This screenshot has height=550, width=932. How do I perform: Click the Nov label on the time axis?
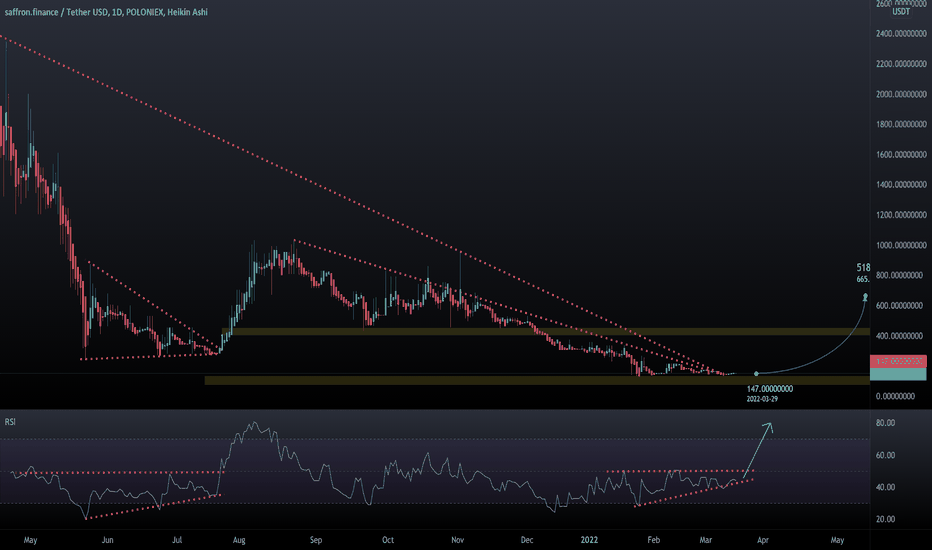[457, 540]
